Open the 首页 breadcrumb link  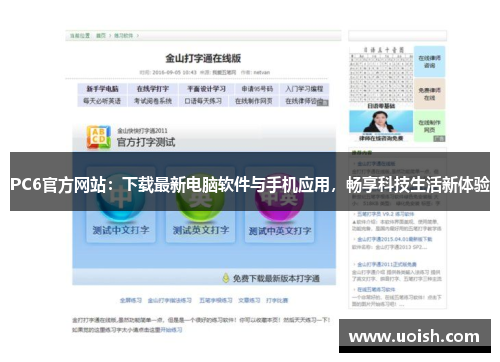point(101,35)
